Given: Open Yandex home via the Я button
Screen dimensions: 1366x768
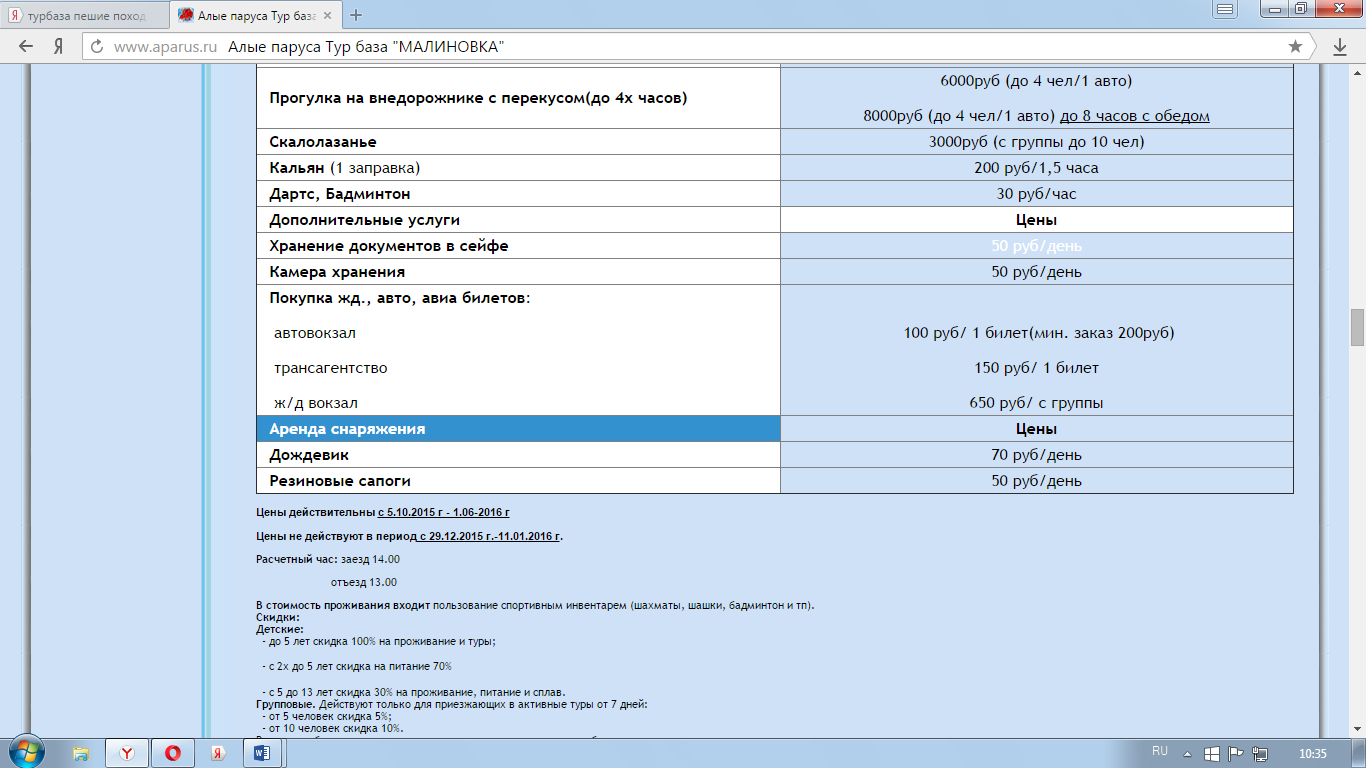Looking at the screenshot, I should pos(59,46).
